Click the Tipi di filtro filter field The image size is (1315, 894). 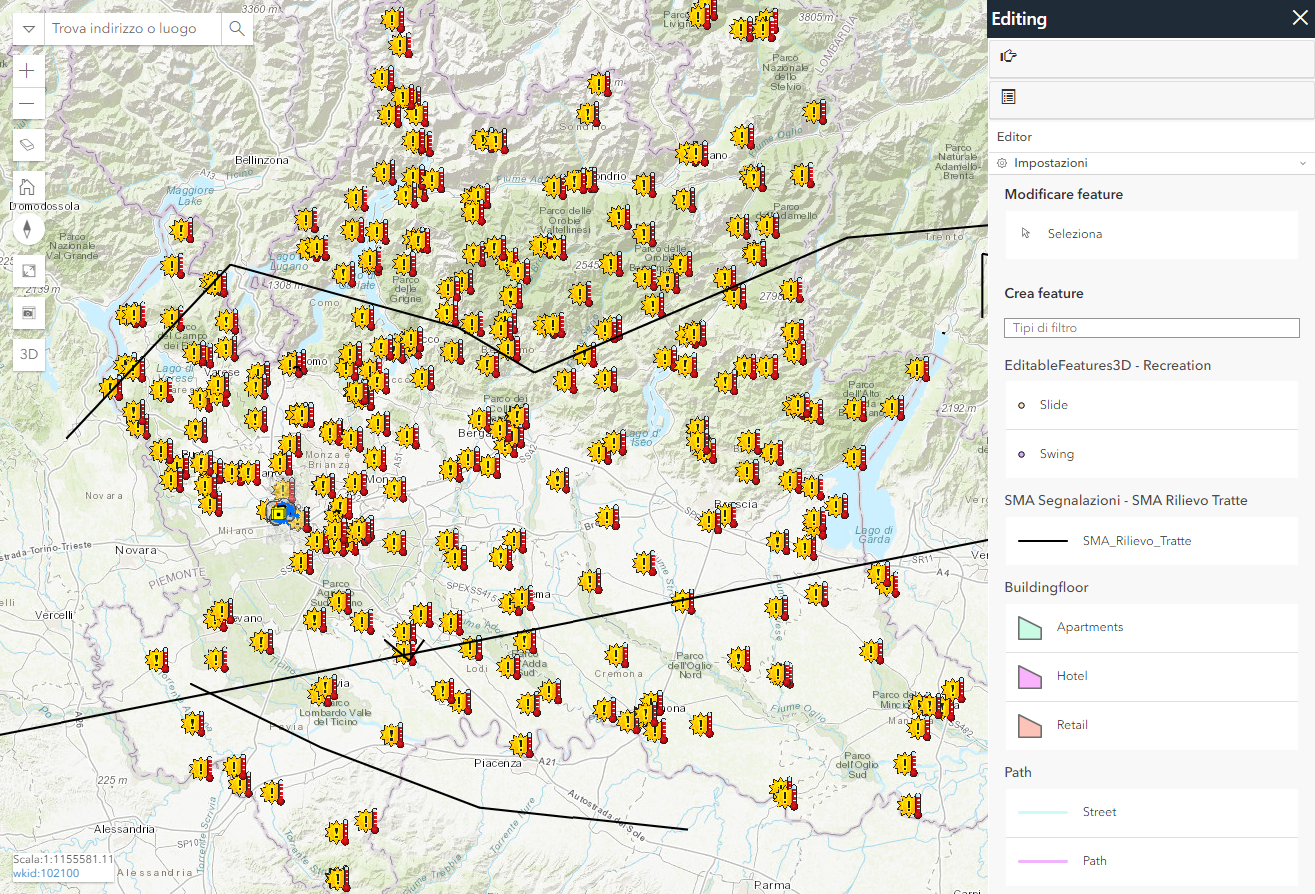coord(1151,328)
